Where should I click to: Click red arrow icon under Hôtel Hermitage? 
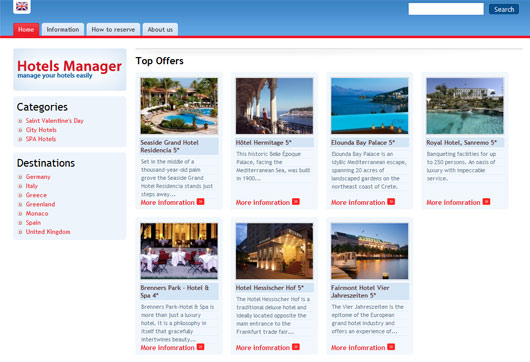click(296, 202)
